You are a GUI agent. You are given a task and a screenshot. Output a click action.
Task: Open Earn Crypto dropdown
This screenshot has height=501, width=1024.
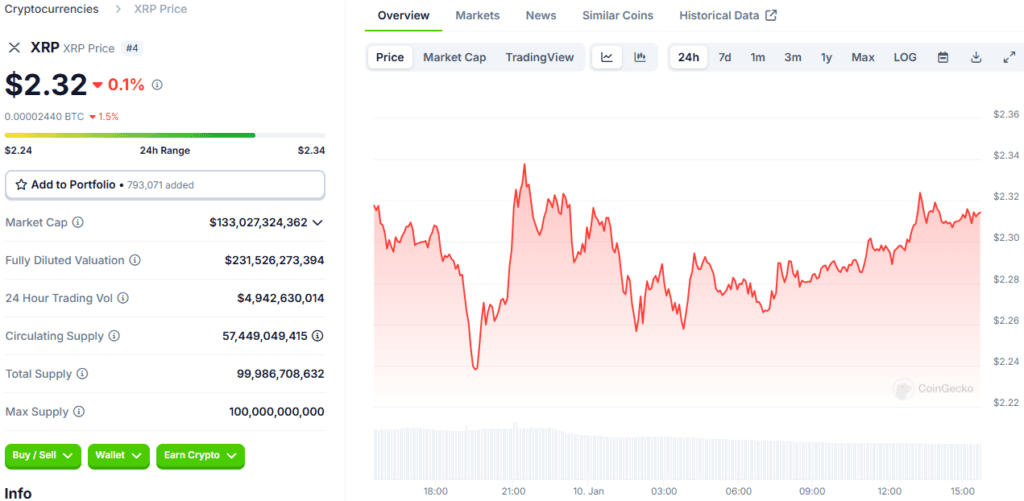tap(200, 456)
